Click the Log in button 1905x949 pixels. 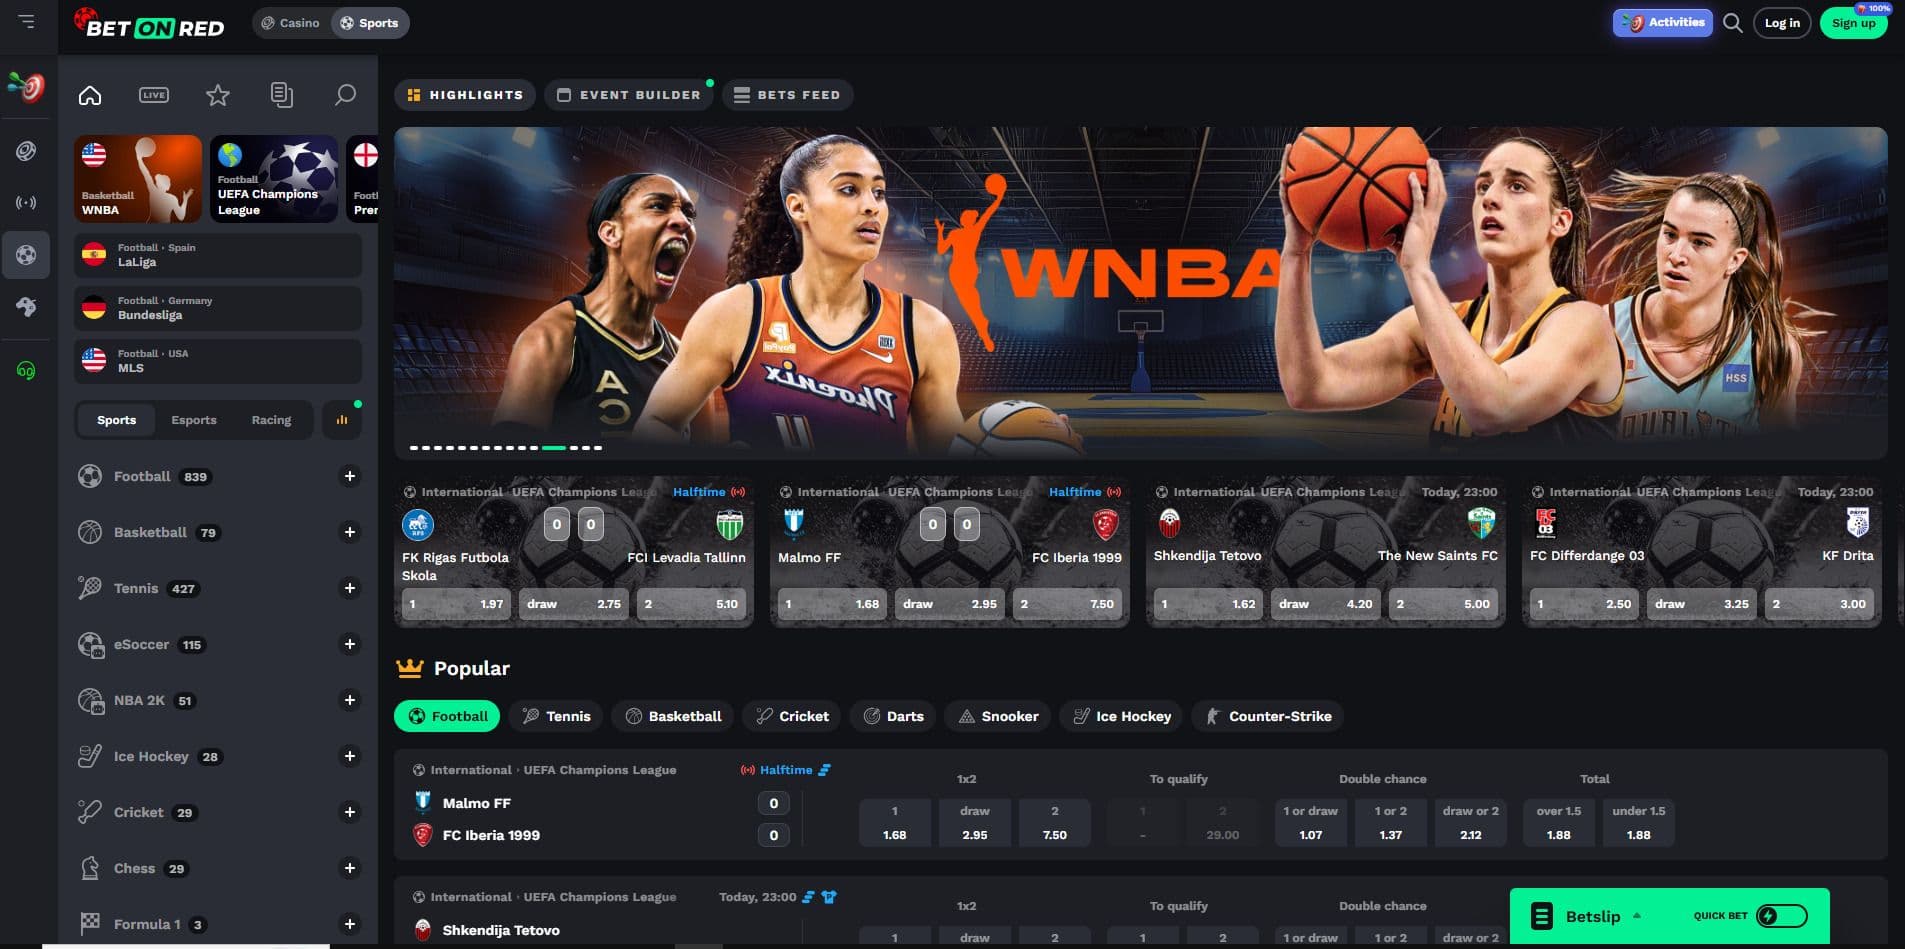1782,23
